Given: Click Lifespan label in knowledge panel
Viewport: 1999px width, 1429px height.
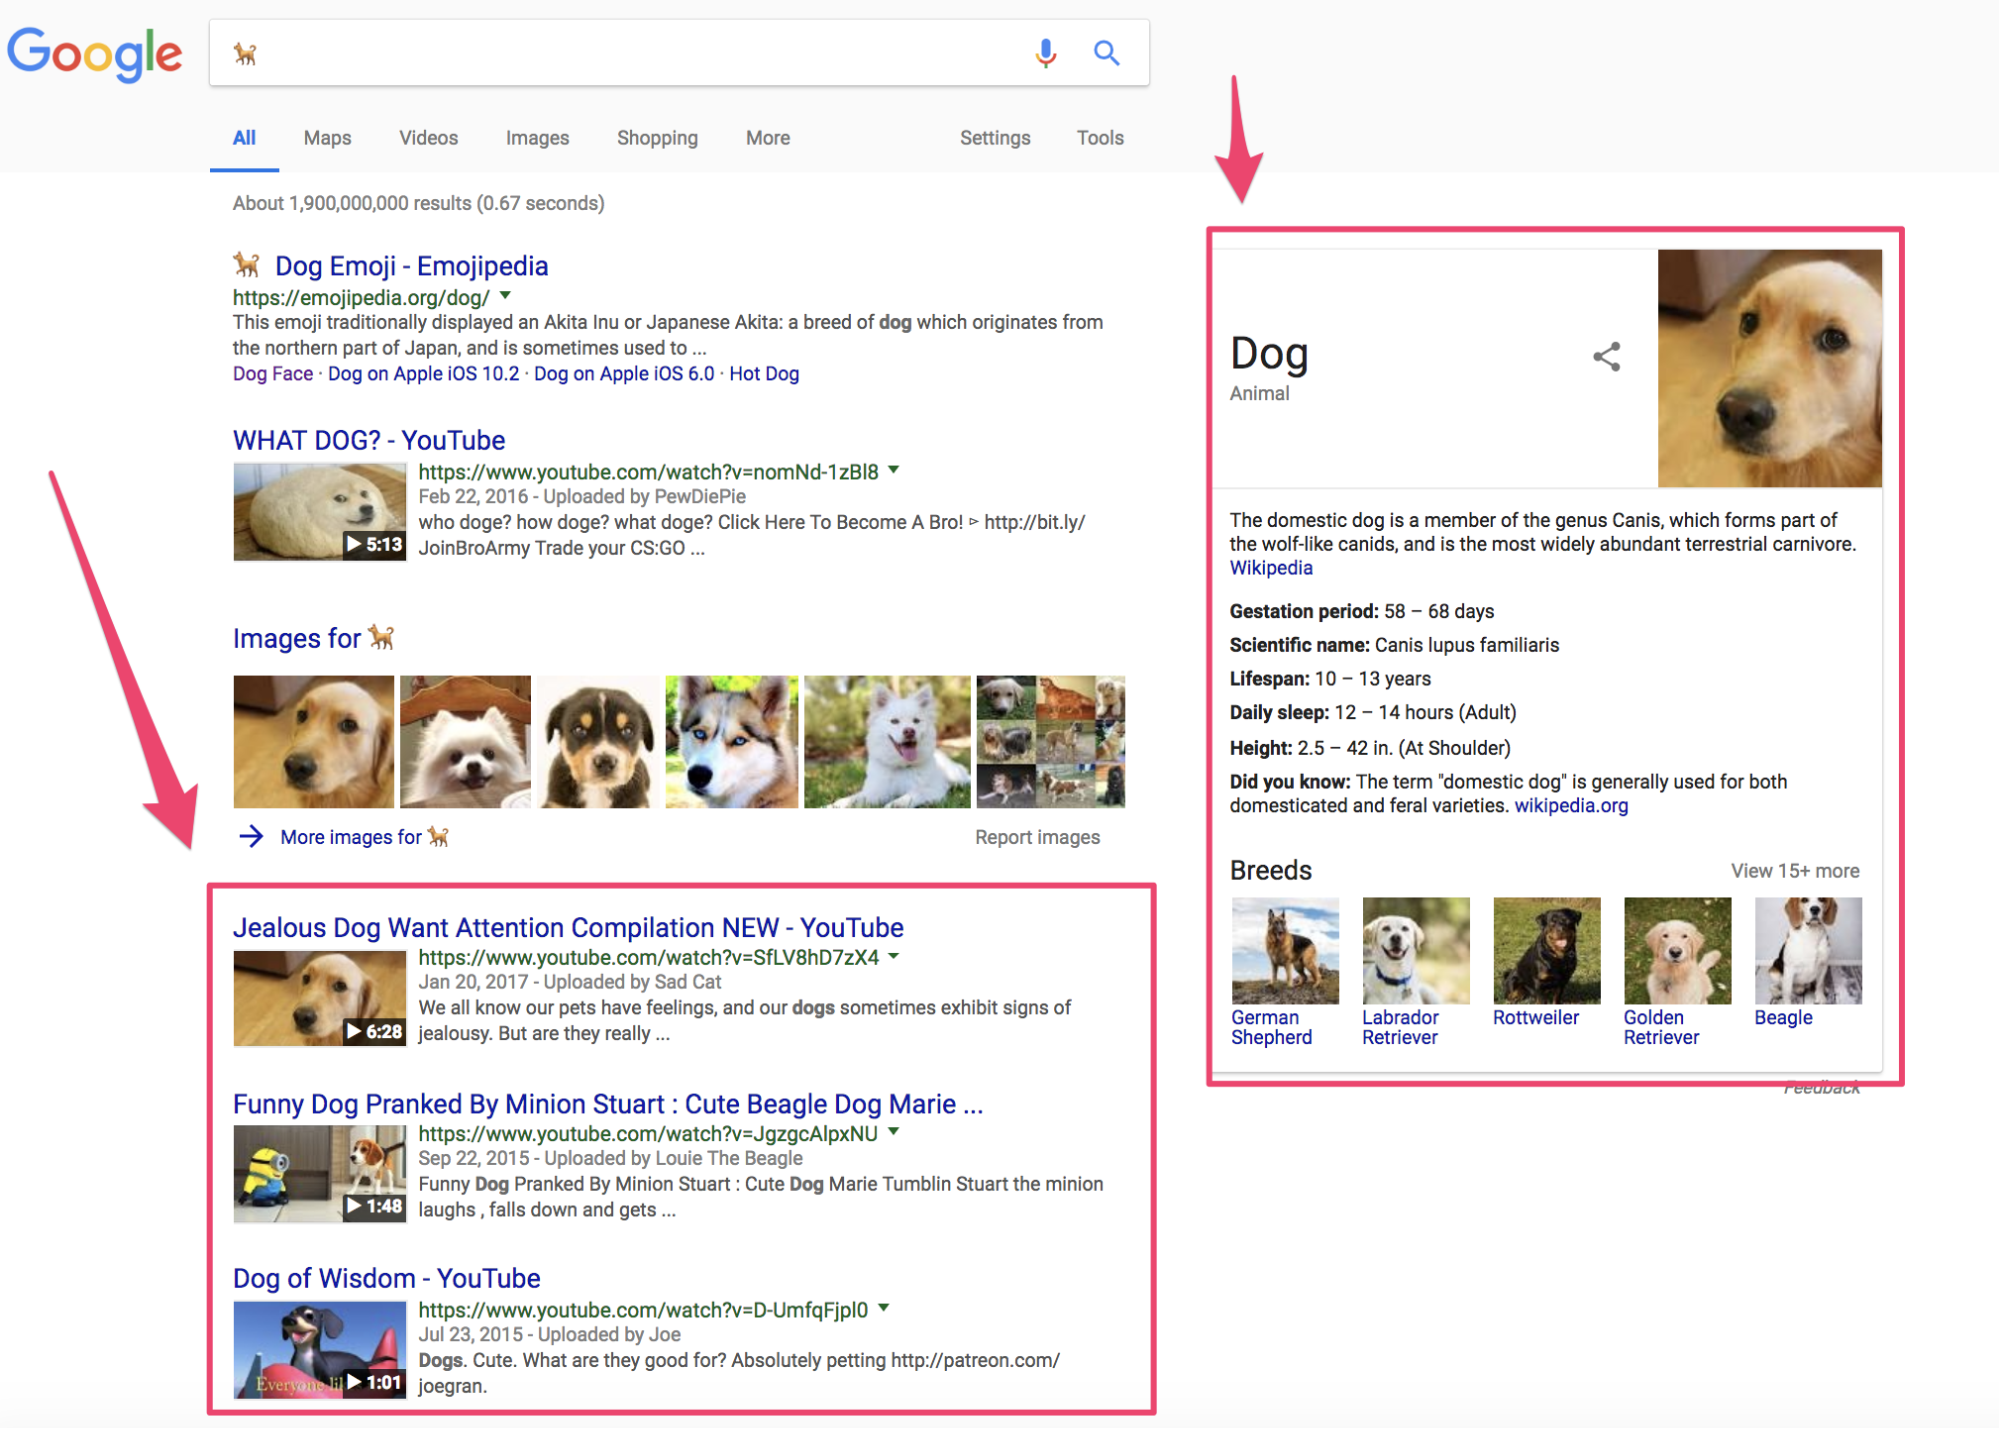Looking at the screenshot, I should (x=1269, y=679).
